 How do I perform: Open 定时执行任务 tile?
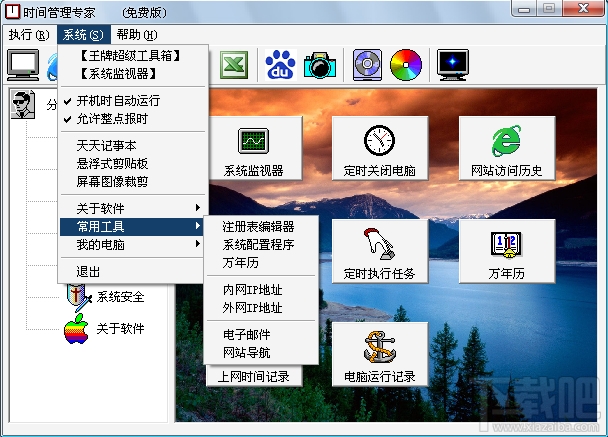[380, 251]
